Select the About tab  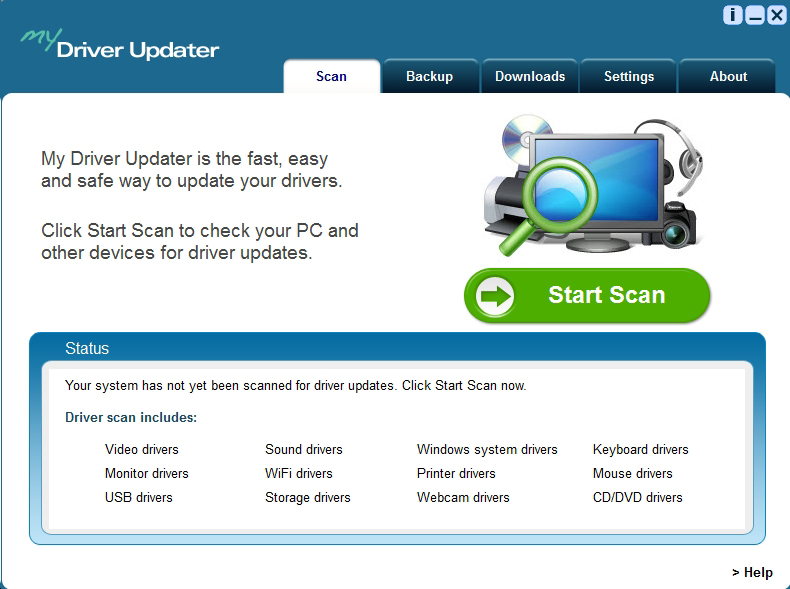pos(728,77)
